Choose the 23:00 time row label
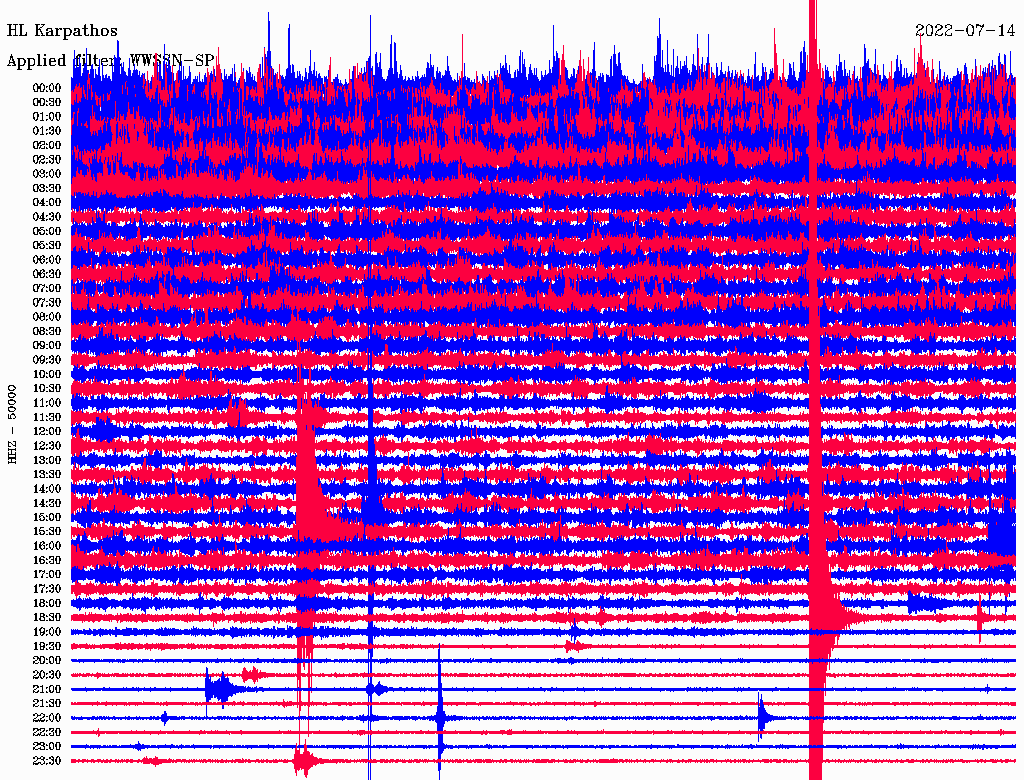 (x=47, y=747)
